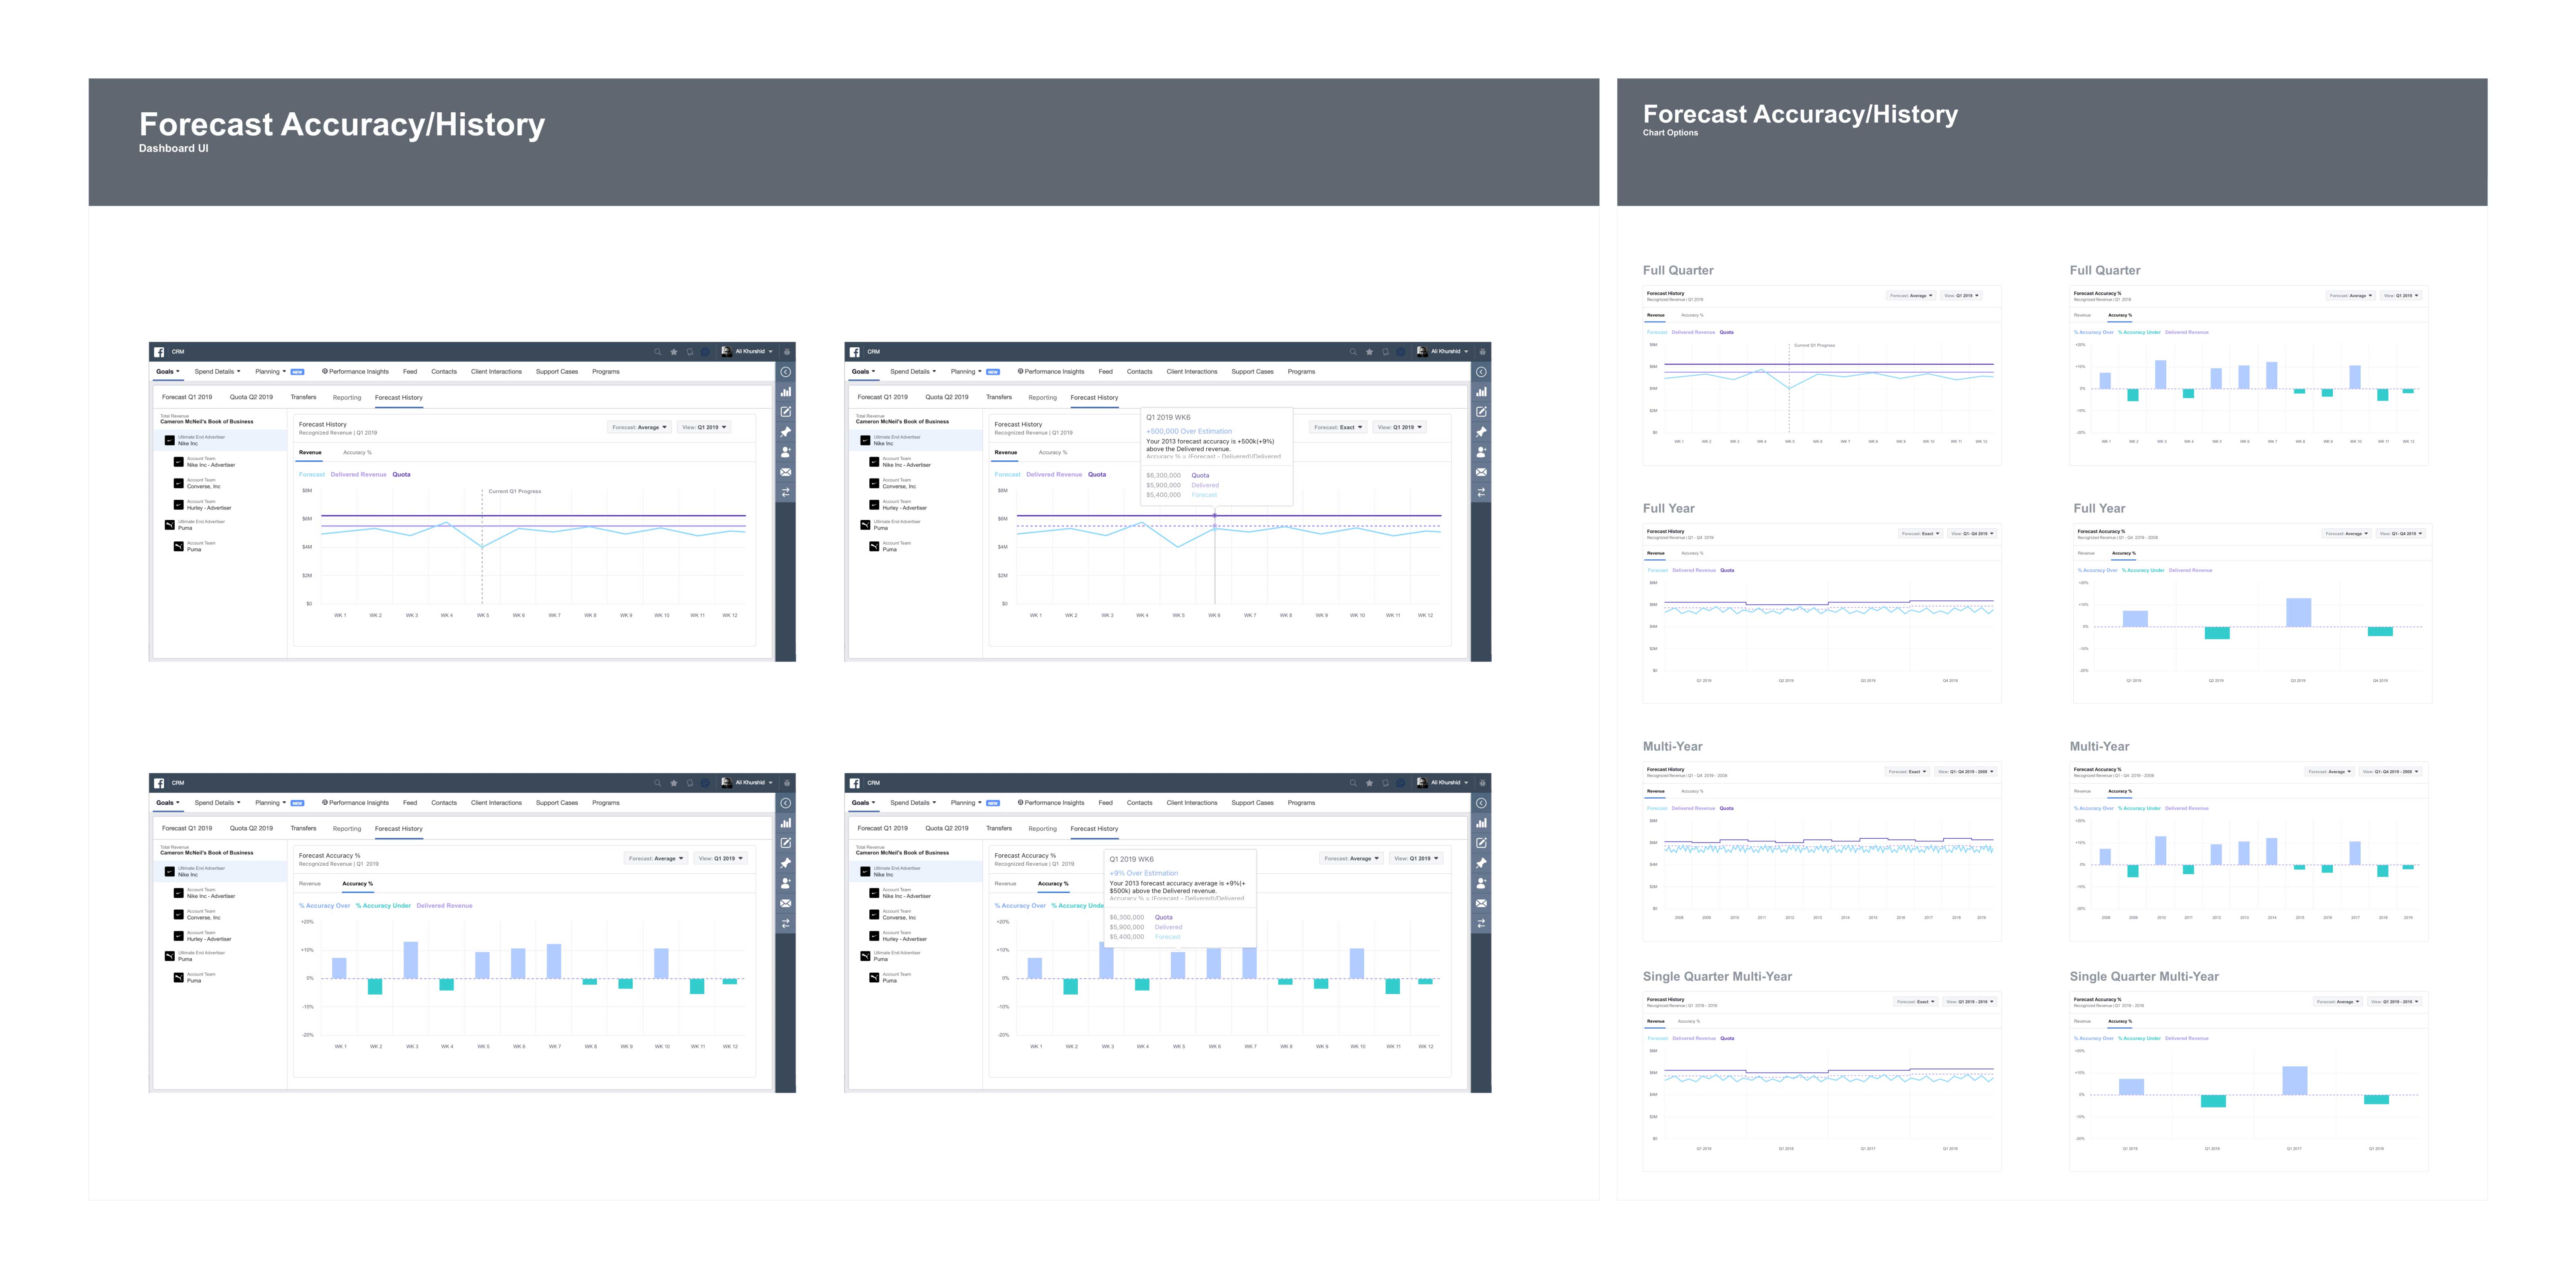Click the Facebook logo in the bottom-left dashboard
Viewport: 2576px width, 1279px height.
(159, 783)
